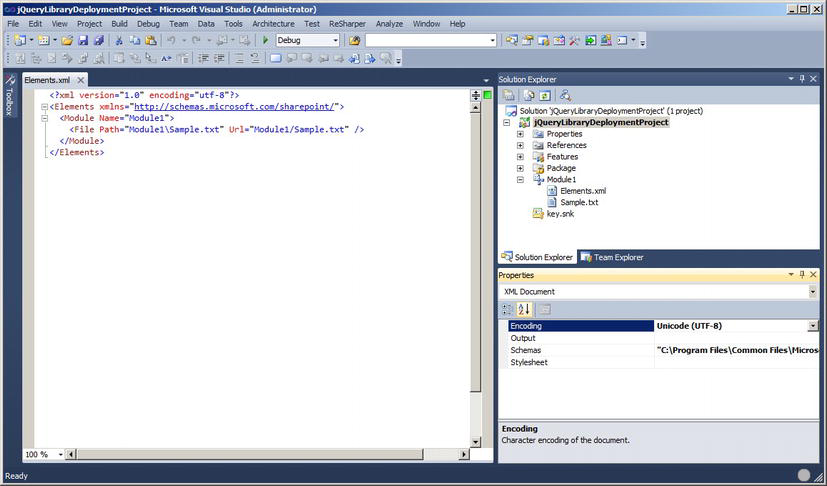Click the Find text input field

click(426, 40)
